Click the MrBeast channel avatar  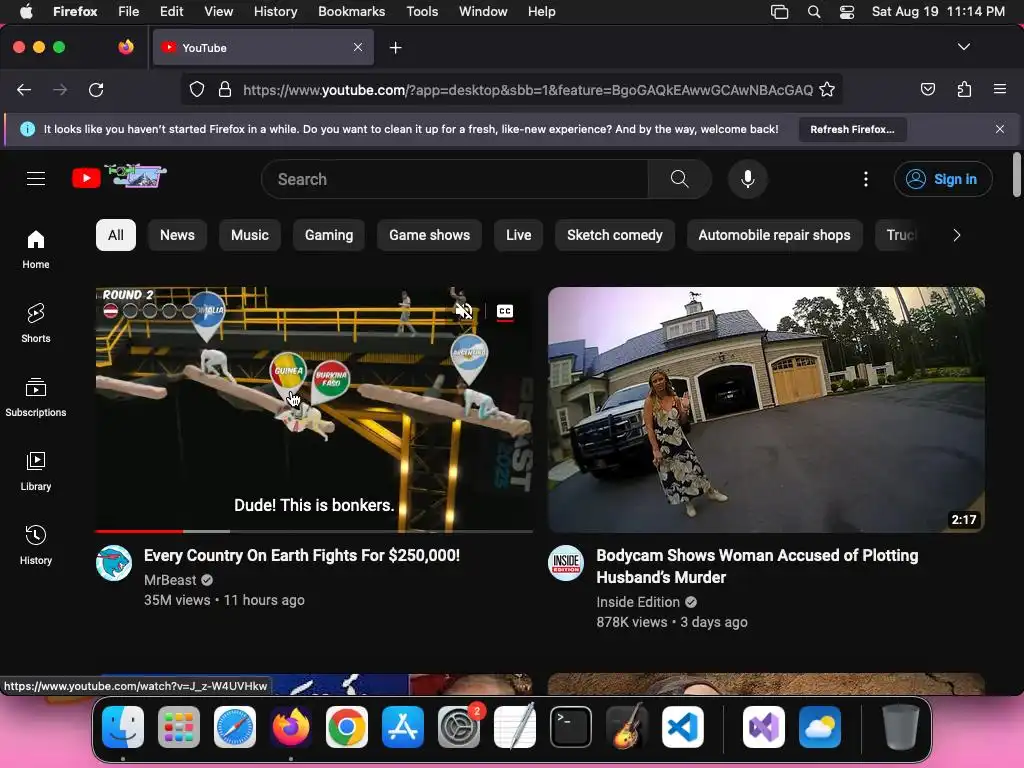[x=114, y=563]
